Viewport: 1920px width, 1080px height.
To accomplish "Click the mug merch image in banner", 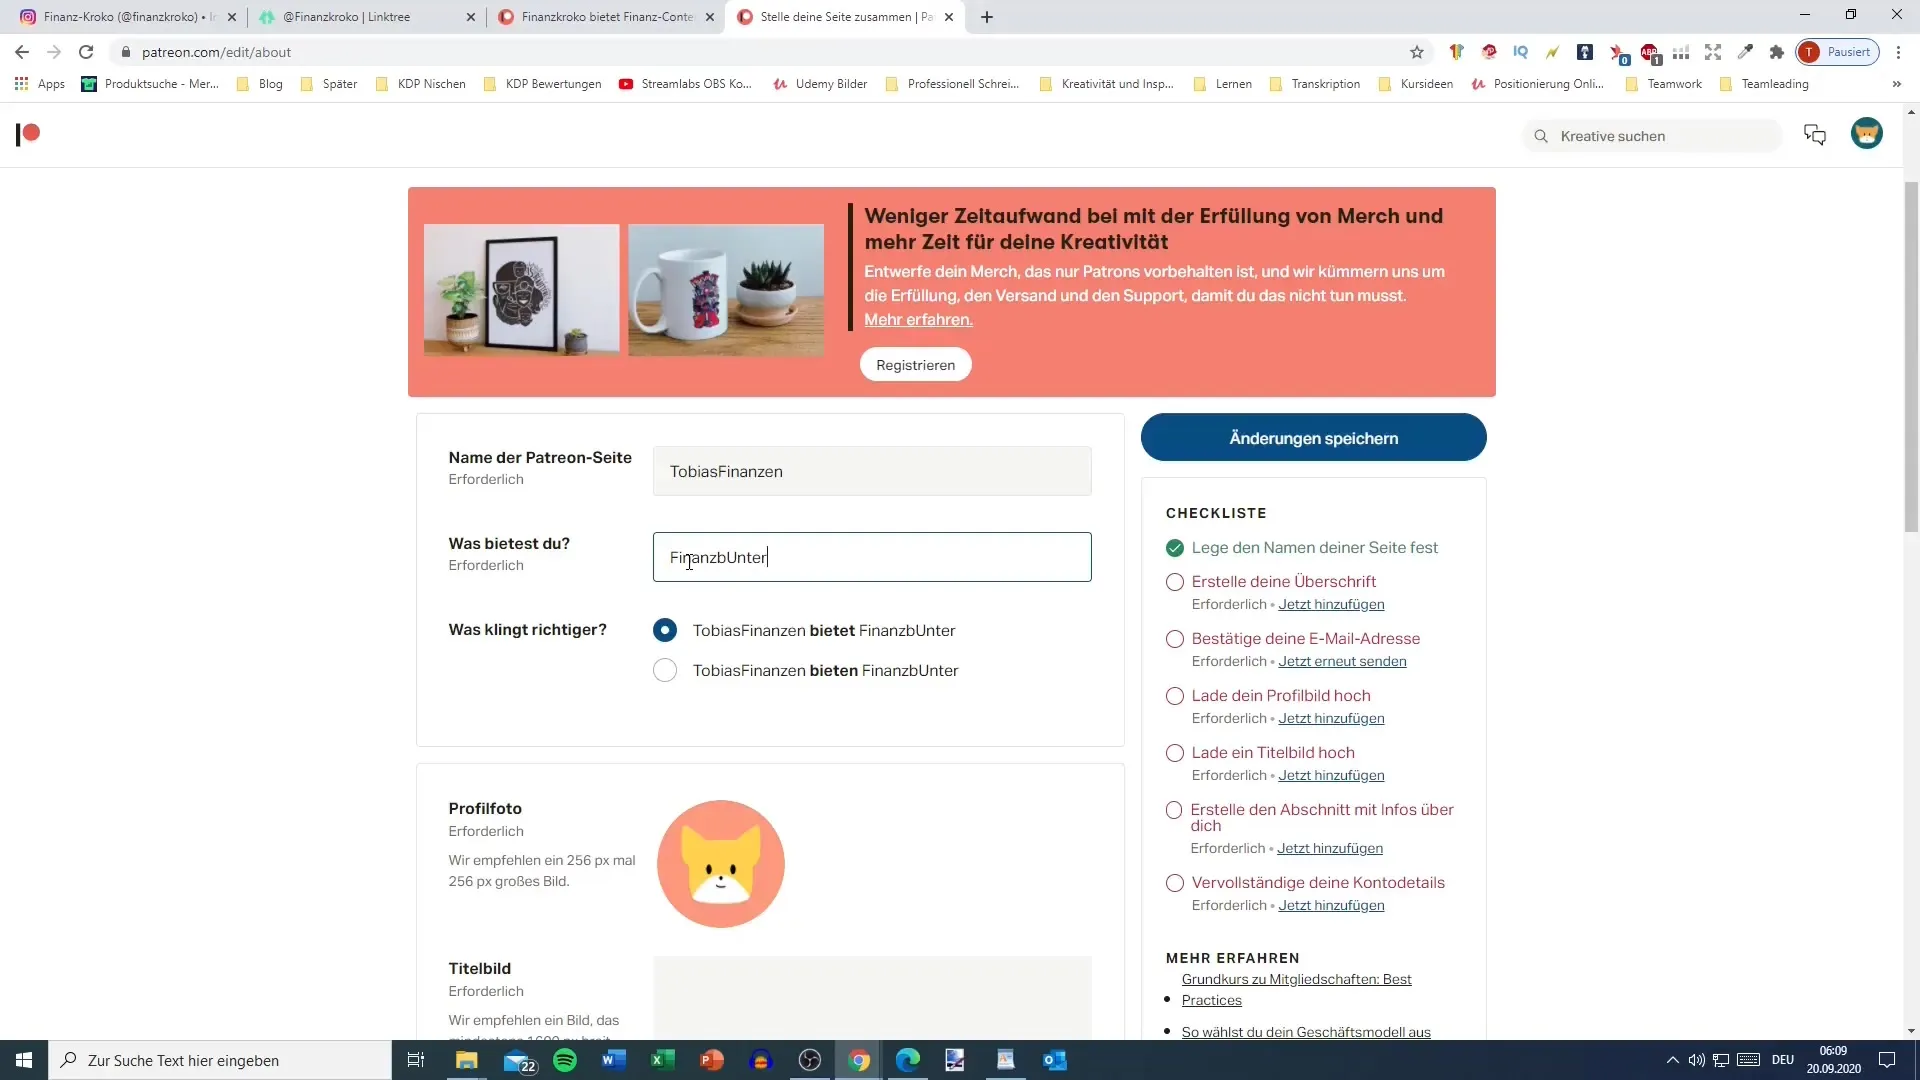I will [x=726, y=290].
